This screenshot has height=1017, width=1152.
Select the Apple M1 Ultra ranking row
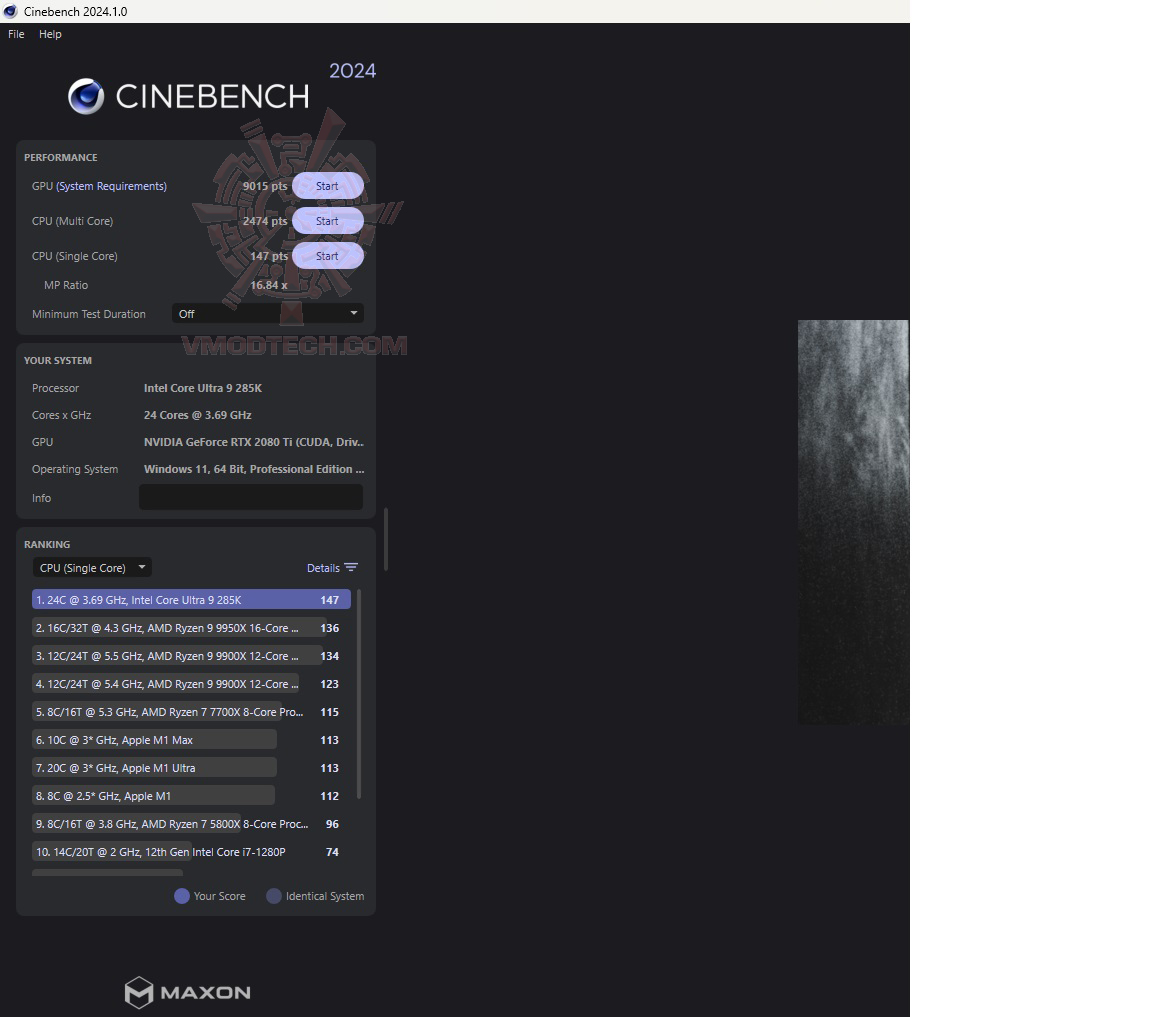[x=191, y=768]
